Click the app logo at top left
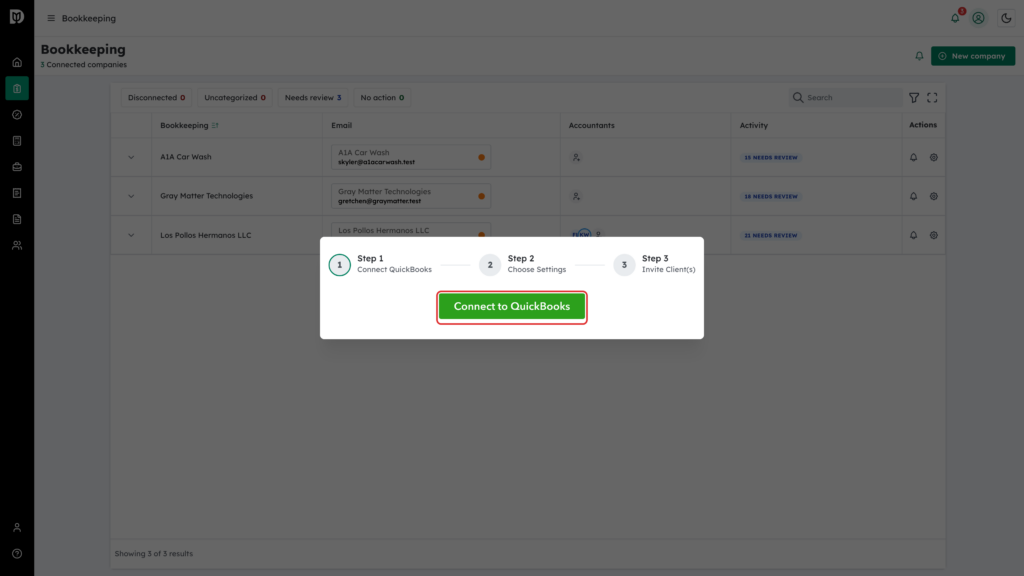The image size is (1024, 576). pos(17,16)
